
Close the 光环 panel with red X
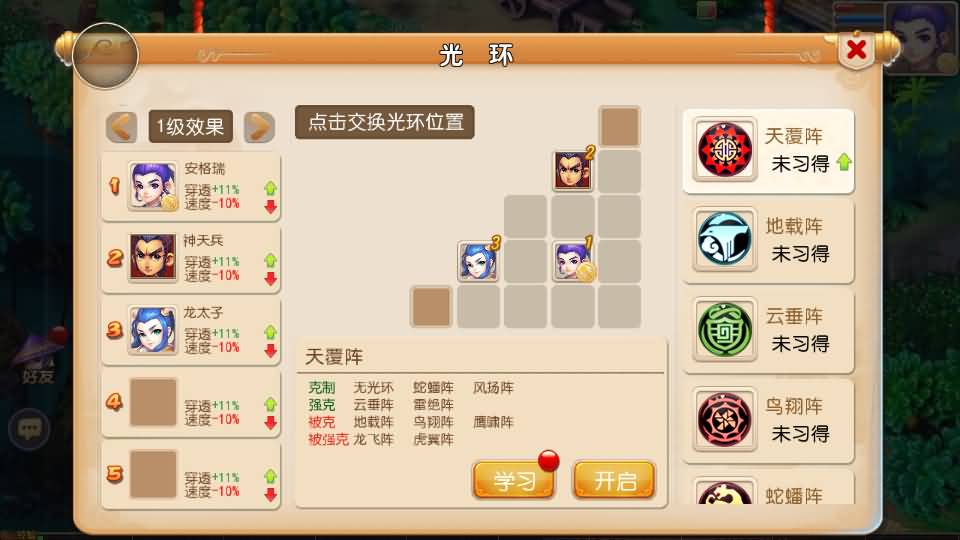(x=857, y=50)
